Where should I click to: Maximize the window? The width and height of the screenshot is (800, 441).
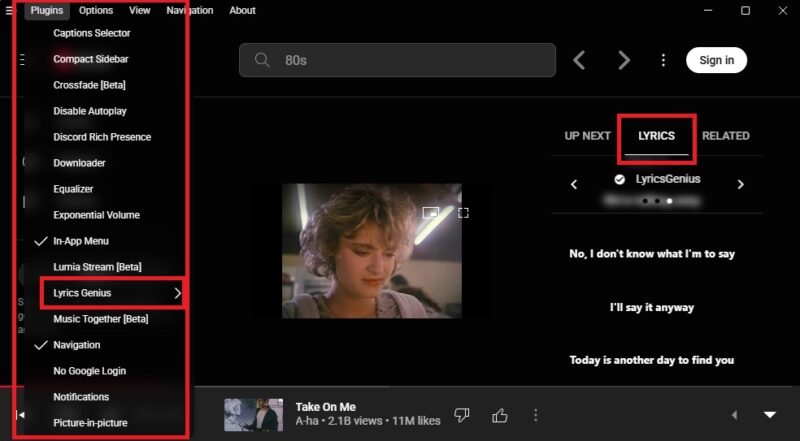point(745,10)
